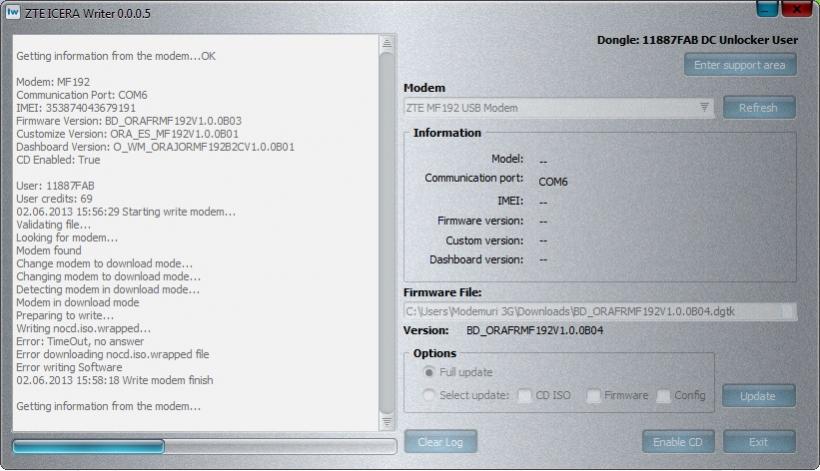The height and width of the screenshot is (471, 820).
Task: Enable the Firmware checkbox
Action: [594, 396]
